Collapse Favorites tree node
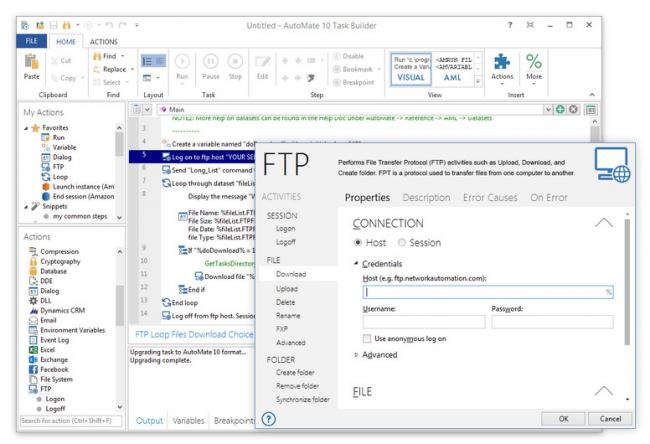The width and height of the screenshot is (650, 444). (x=26, y=128)
